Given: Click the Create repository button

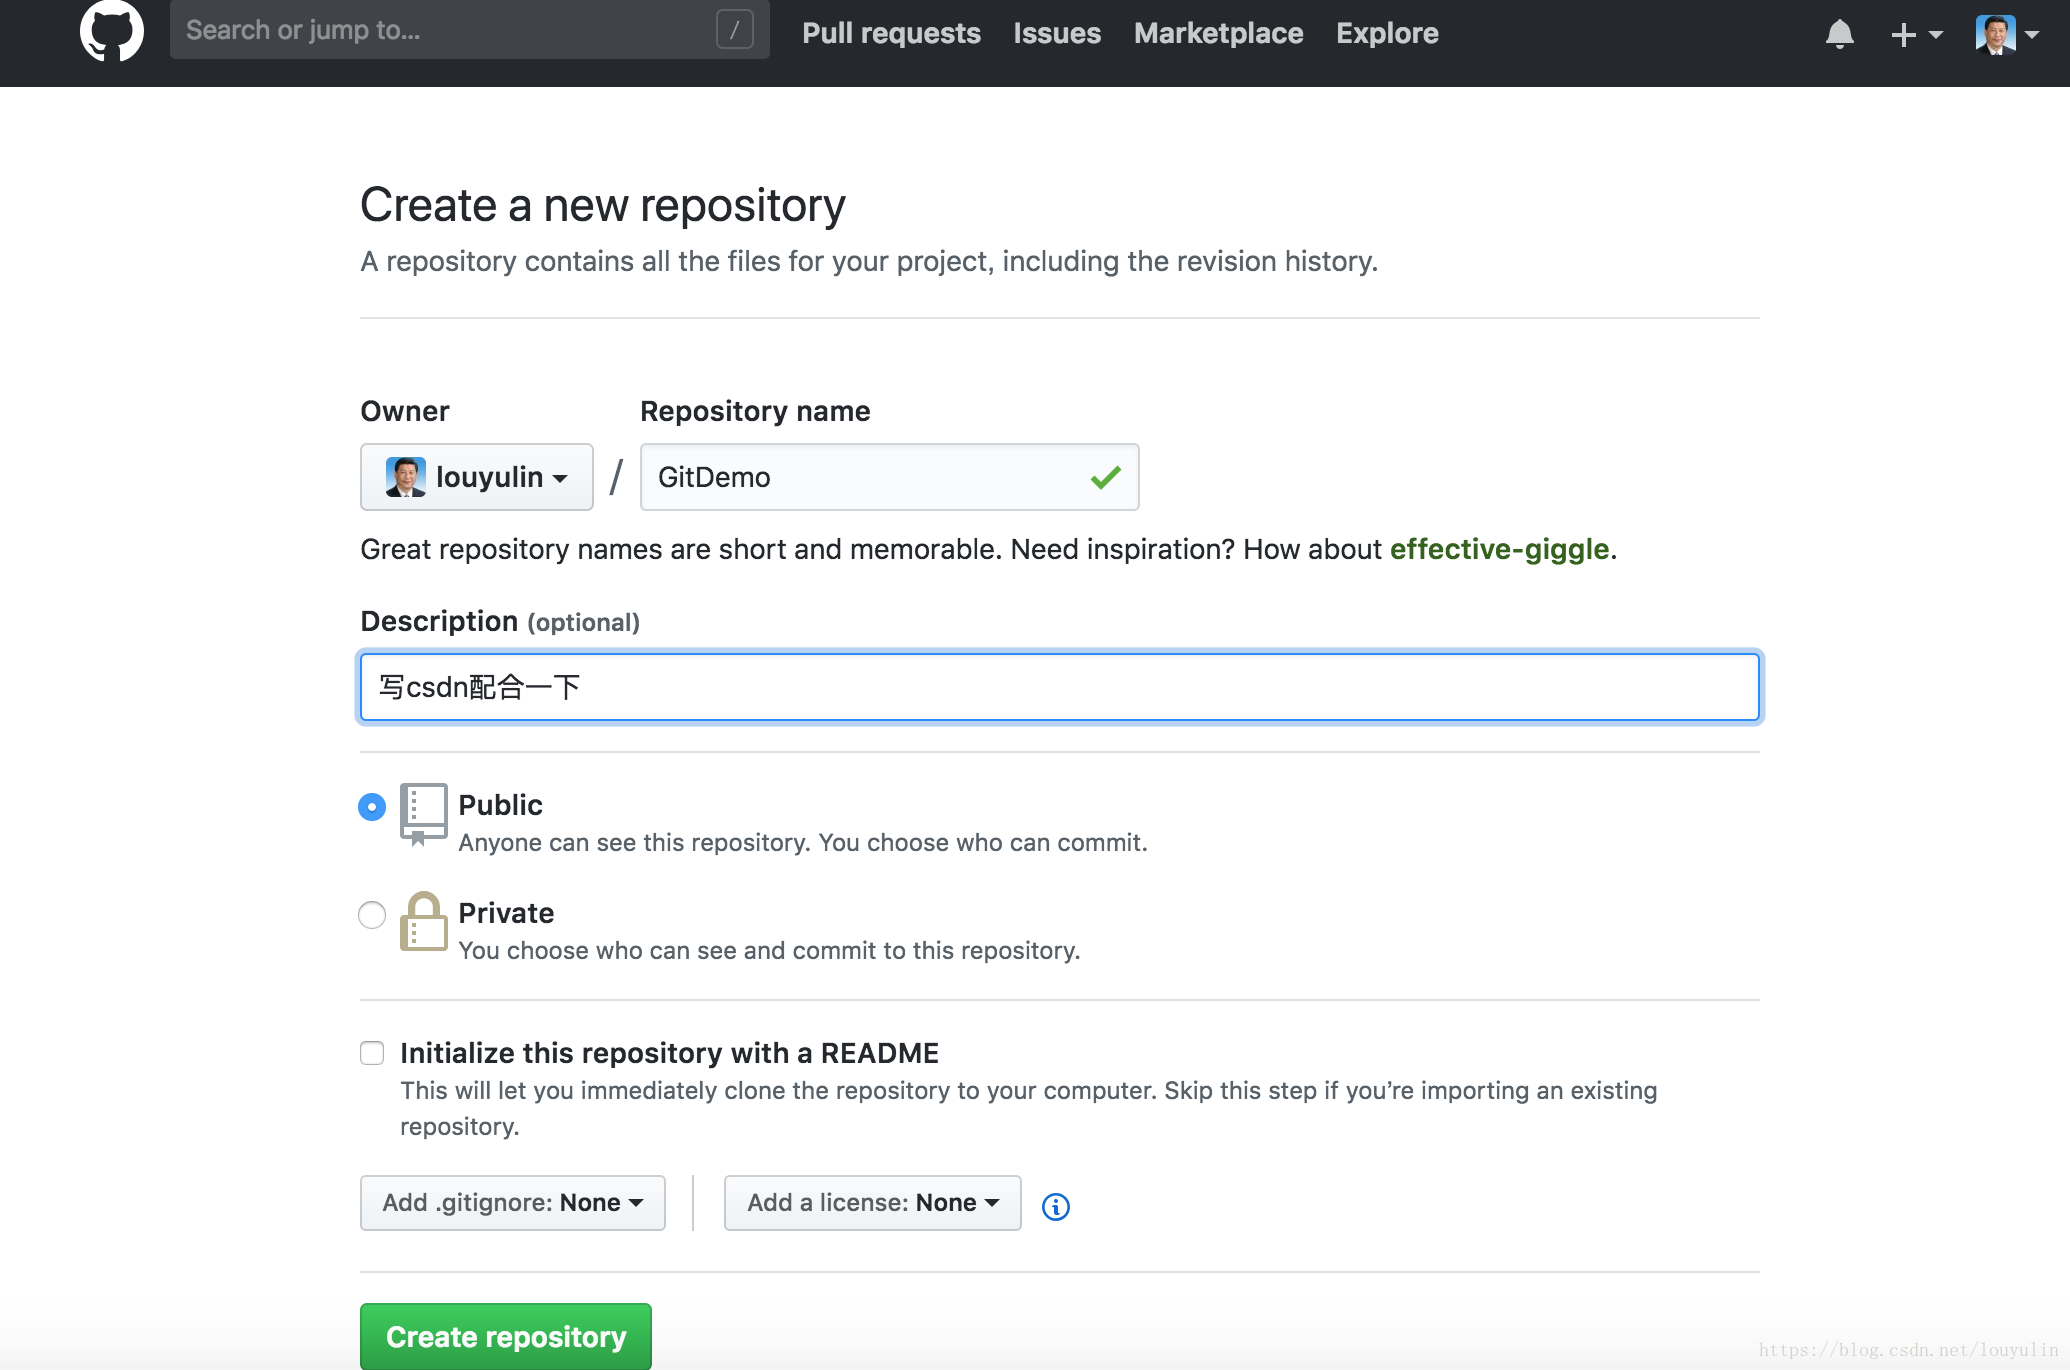Looking at the screenshot, I should coord(506,1336).
